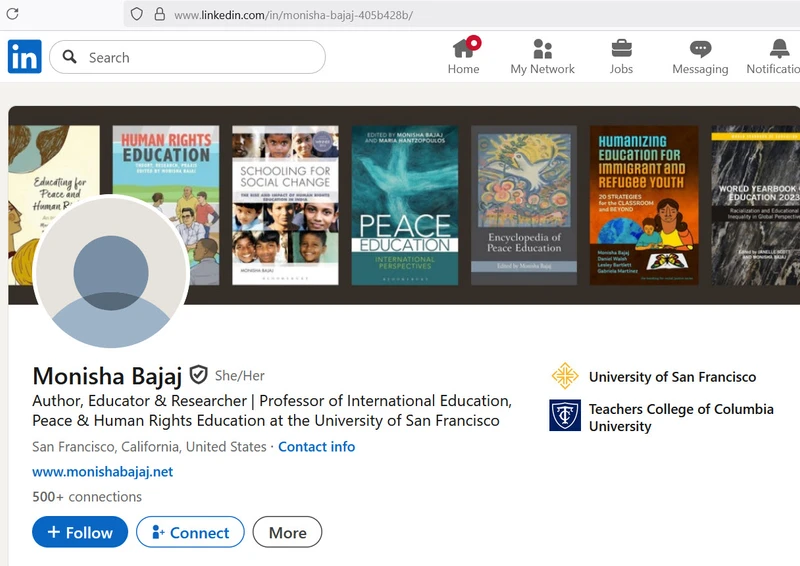Screen dimensions: 800x566
Task: Focus the LinkedIn Search input field
Action: click(187, 57)
